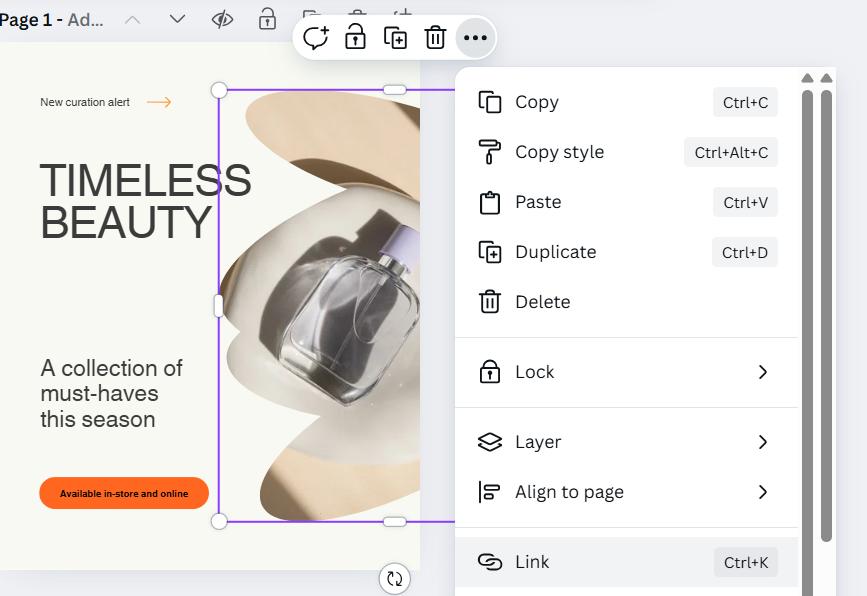Screen dimensions: 867x596
Task: Toggle the page lock in the page header
Action: (x=267, y=19)
